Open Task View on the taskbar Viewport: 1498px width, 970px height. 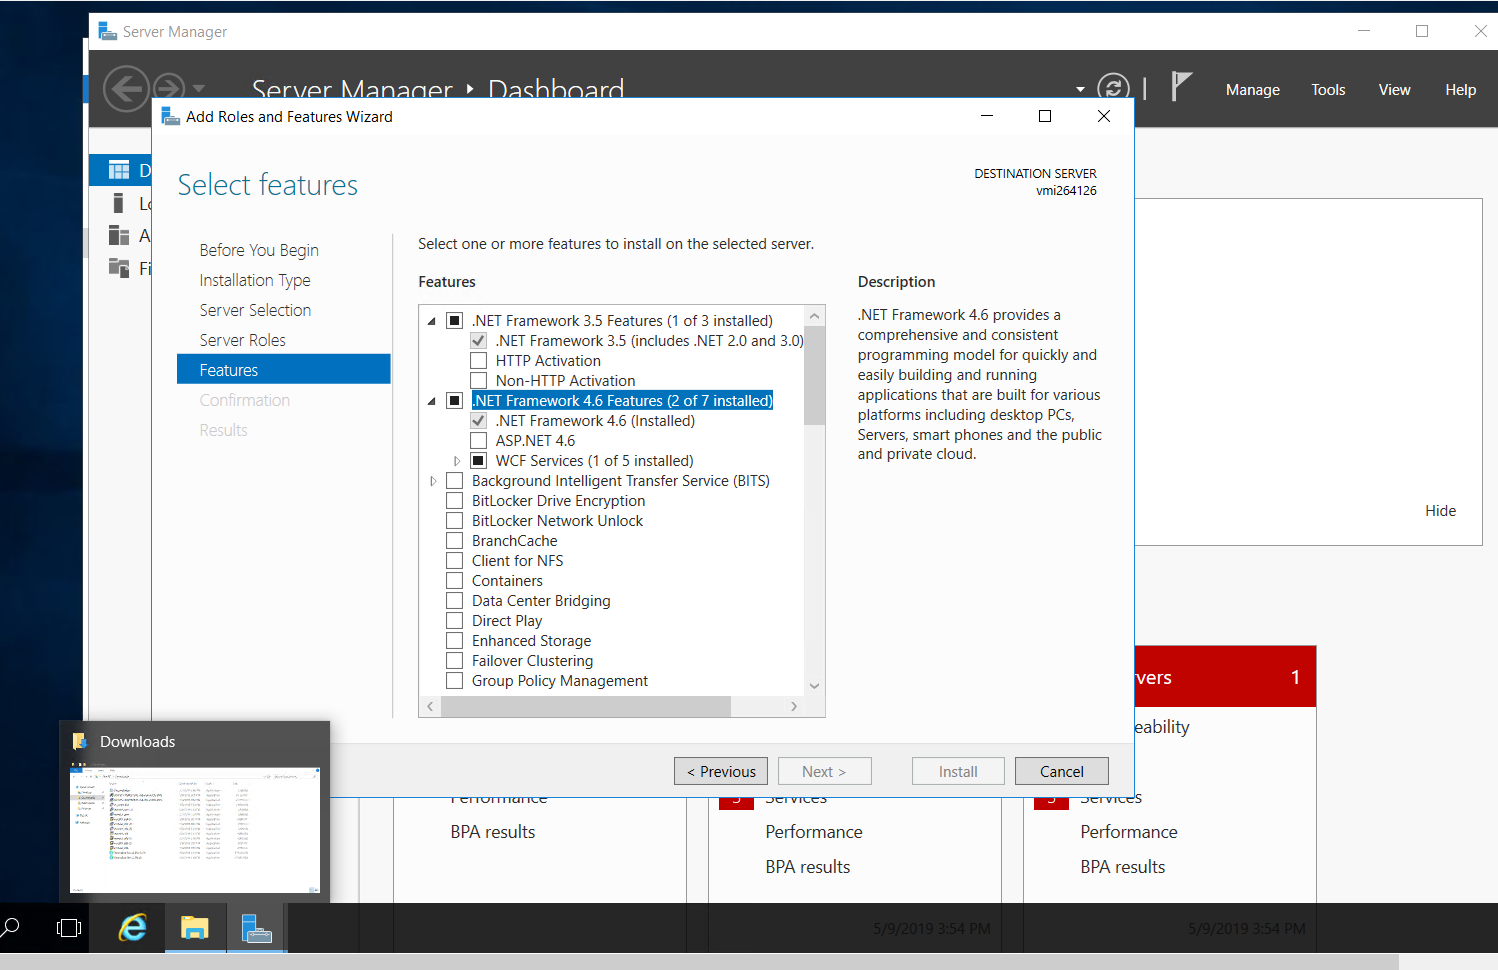tap(69, 928)
